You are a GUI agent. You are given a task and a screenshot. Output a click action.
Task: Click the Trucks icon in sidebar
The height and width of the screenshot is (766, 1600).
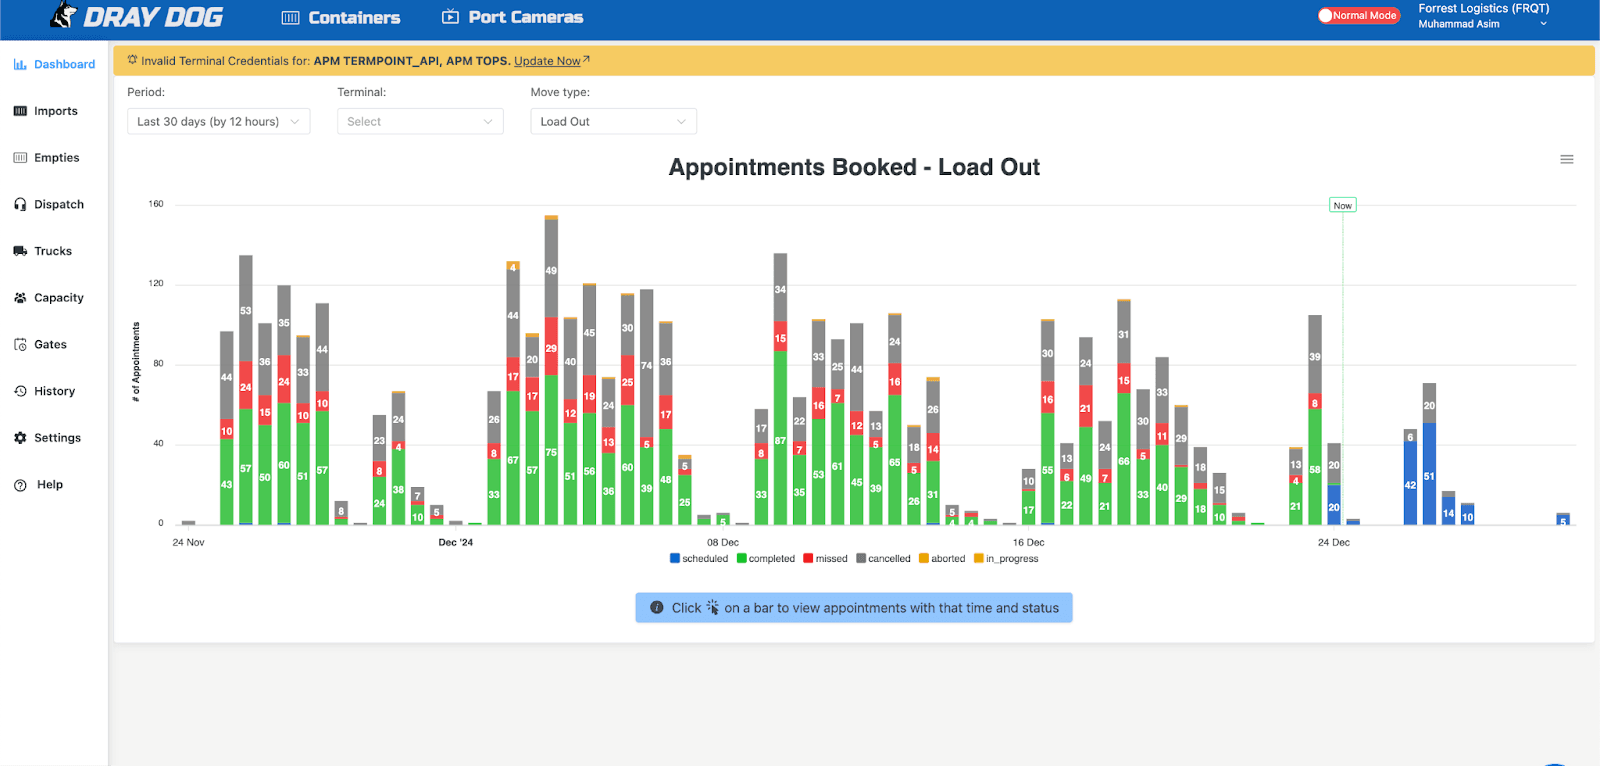point(20,251)
